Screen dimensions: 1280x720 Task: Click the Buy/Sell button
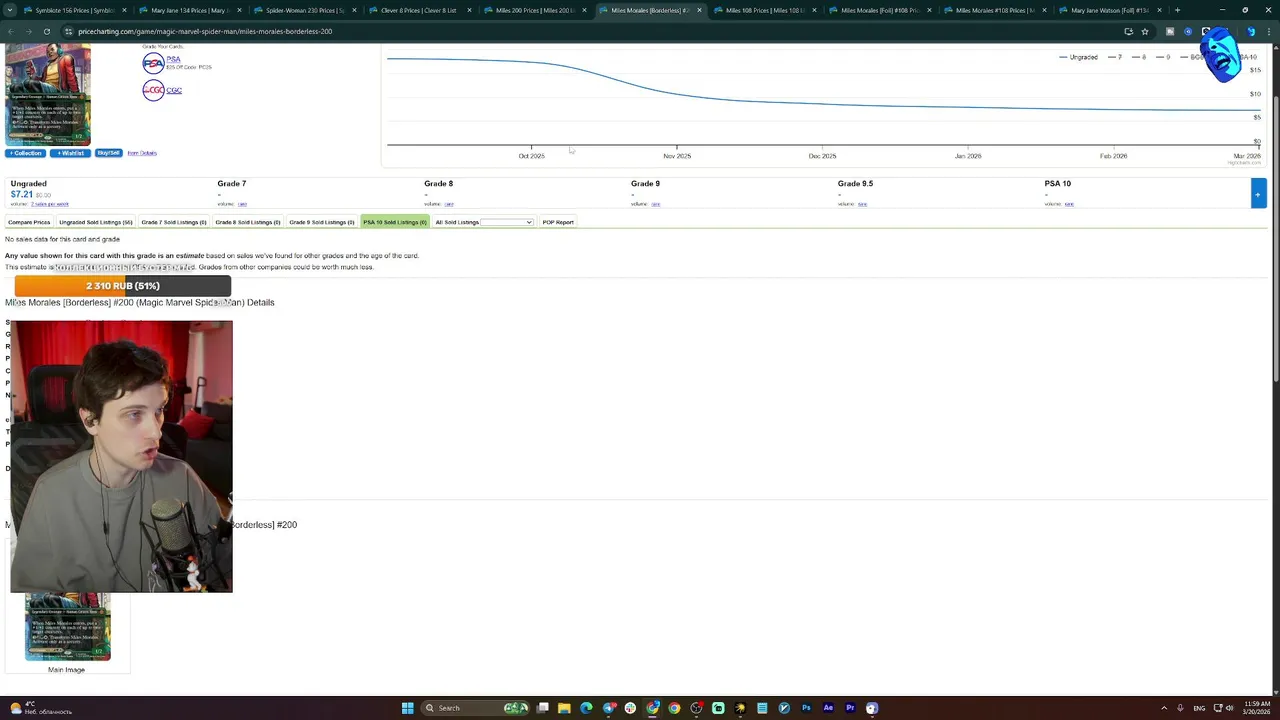109,153
